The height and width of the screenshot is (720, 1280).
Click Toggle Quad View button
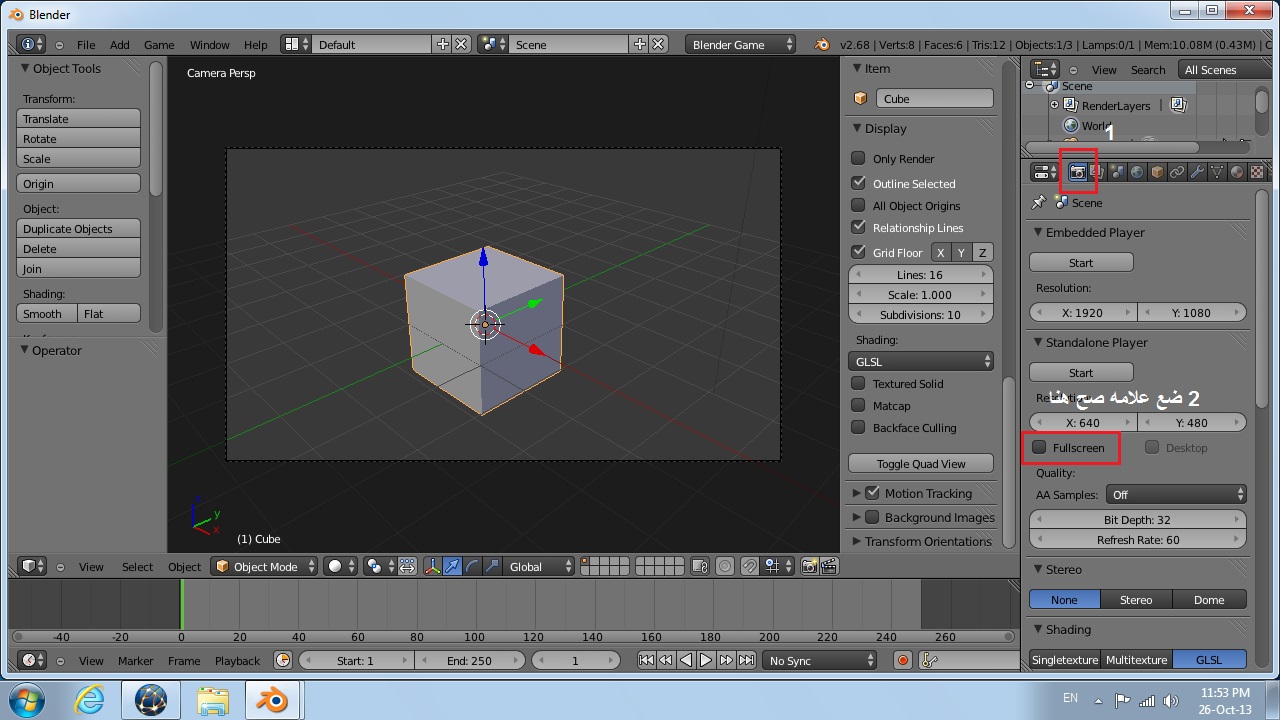pos(921,463)
